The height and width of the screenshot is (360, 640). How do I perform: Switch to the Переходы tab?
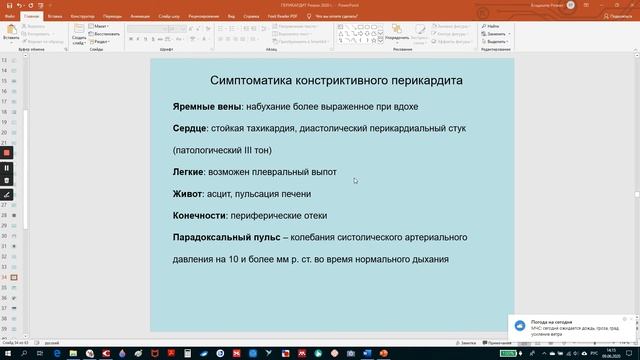coord(112,16)
